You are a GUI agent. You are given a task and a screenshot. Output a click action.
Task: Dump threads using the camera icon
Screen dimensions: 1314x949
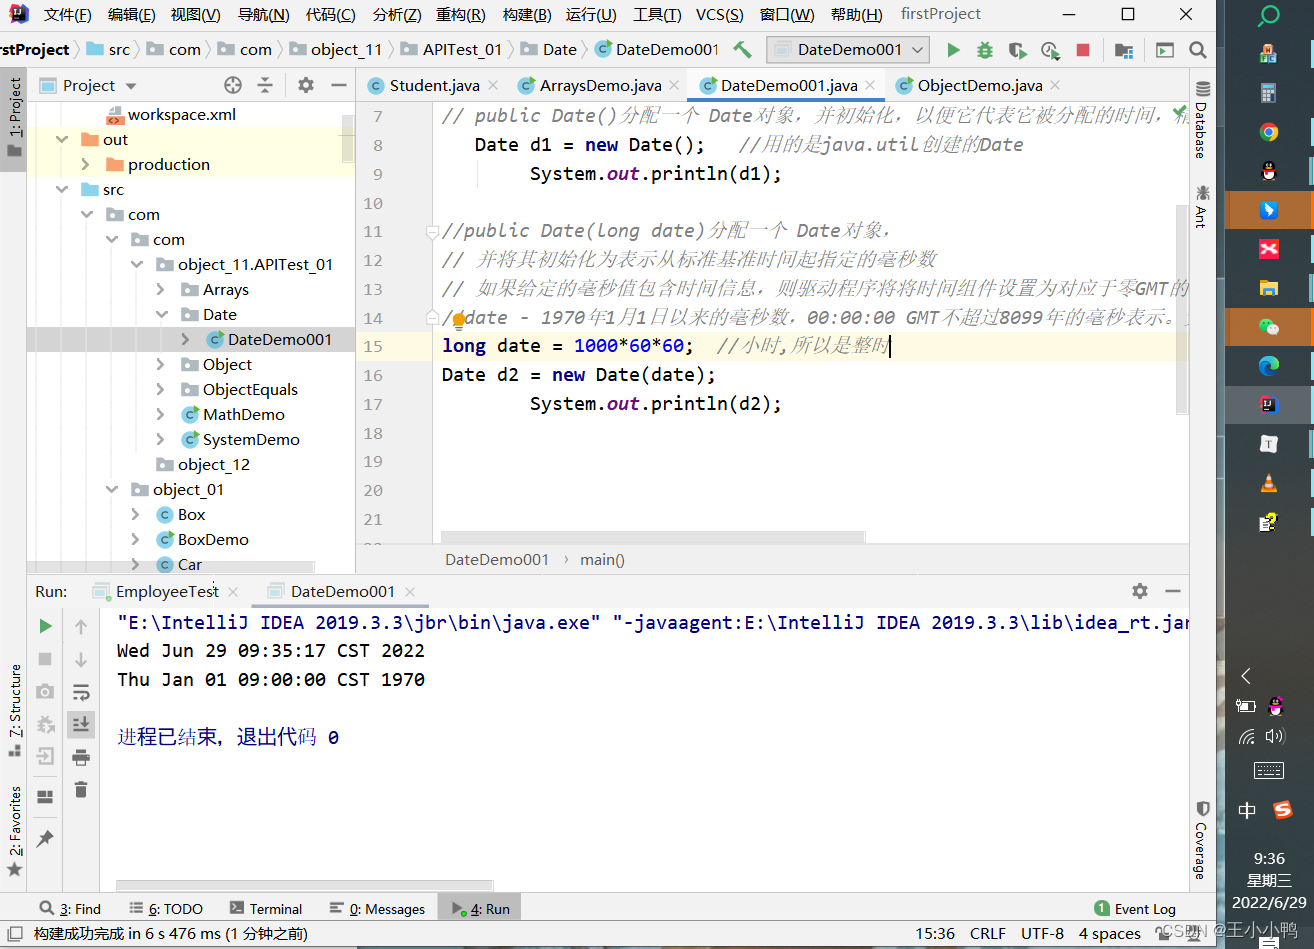45,691
